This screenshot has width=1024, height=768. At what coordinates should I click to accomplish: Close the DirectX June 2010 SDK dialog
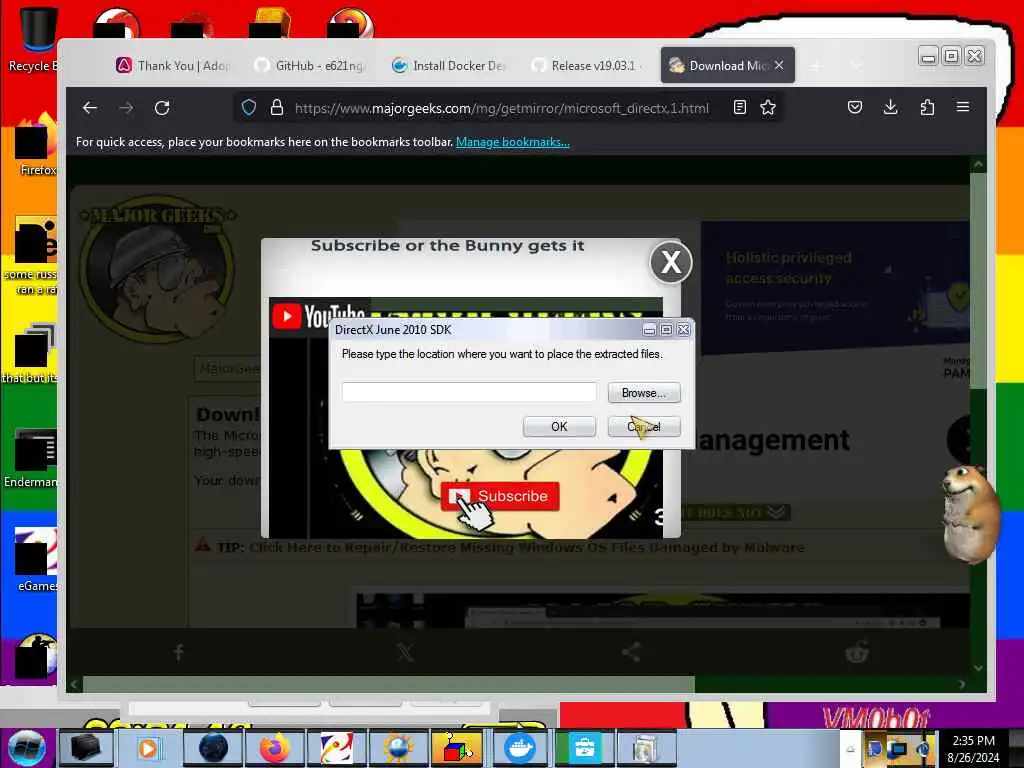coord(683,330)
